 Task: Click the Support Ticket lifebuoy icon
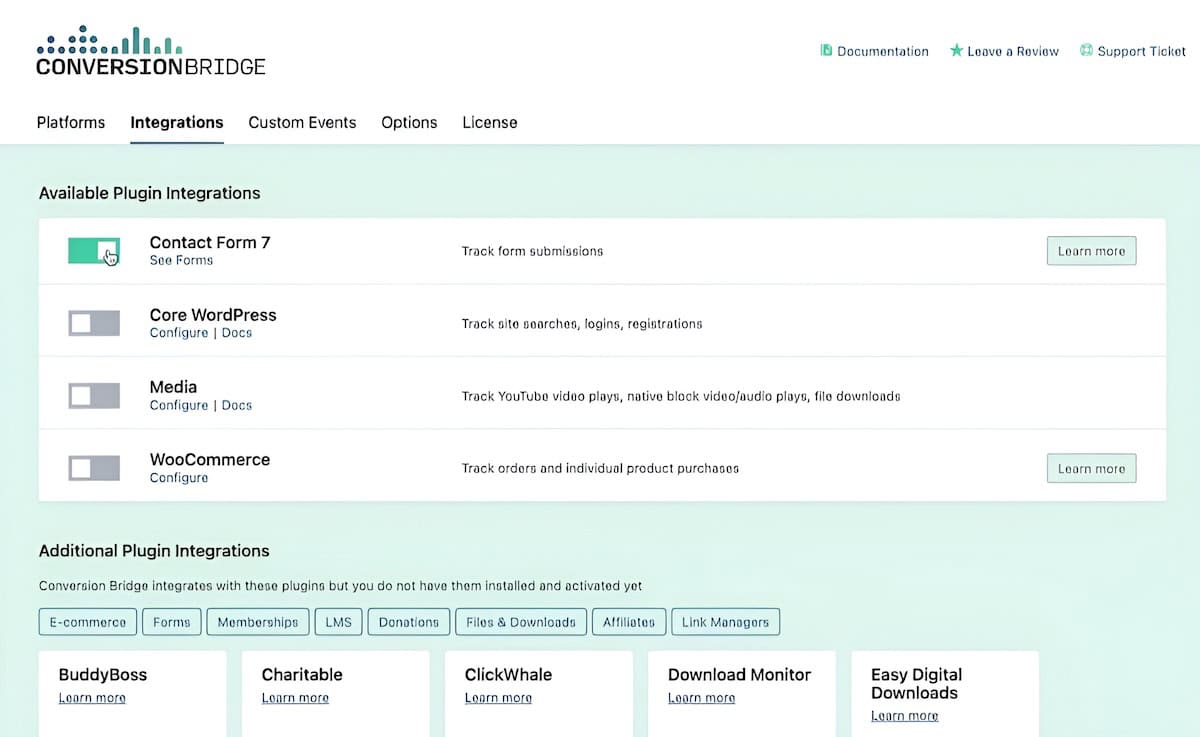[x=1086, y=51]
